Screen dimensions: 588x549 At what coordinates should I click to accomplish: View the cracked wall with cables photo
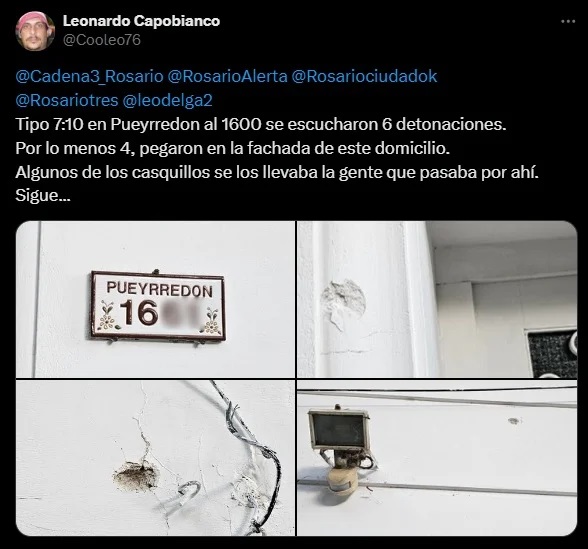pyautogui.click(x=155, y=458)
